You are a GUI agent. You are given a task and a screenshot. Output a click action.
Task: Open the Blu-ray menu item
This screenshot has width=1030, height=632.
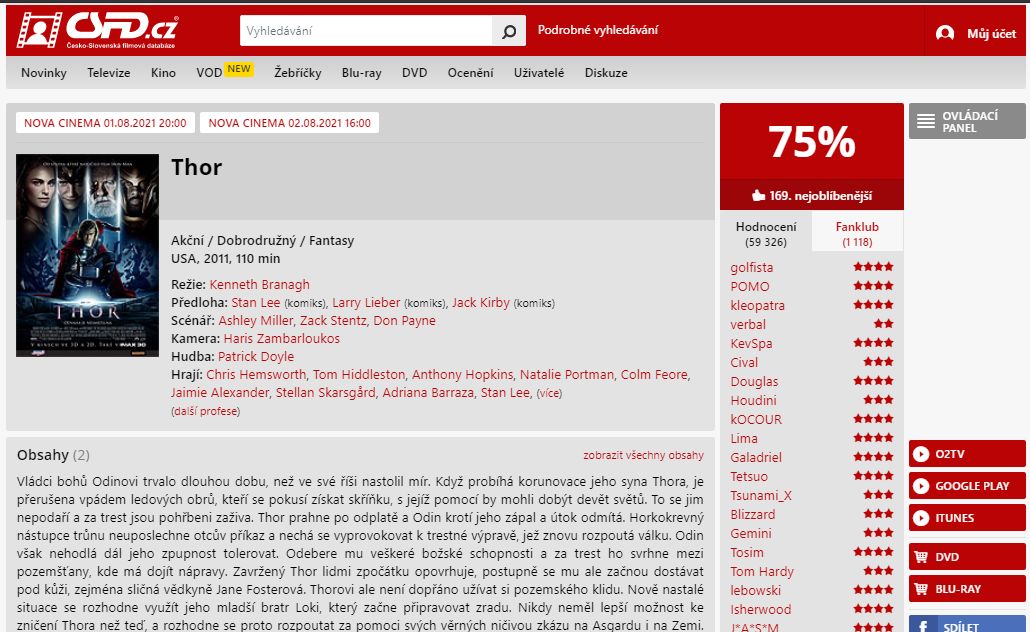(x=361, y=73)
